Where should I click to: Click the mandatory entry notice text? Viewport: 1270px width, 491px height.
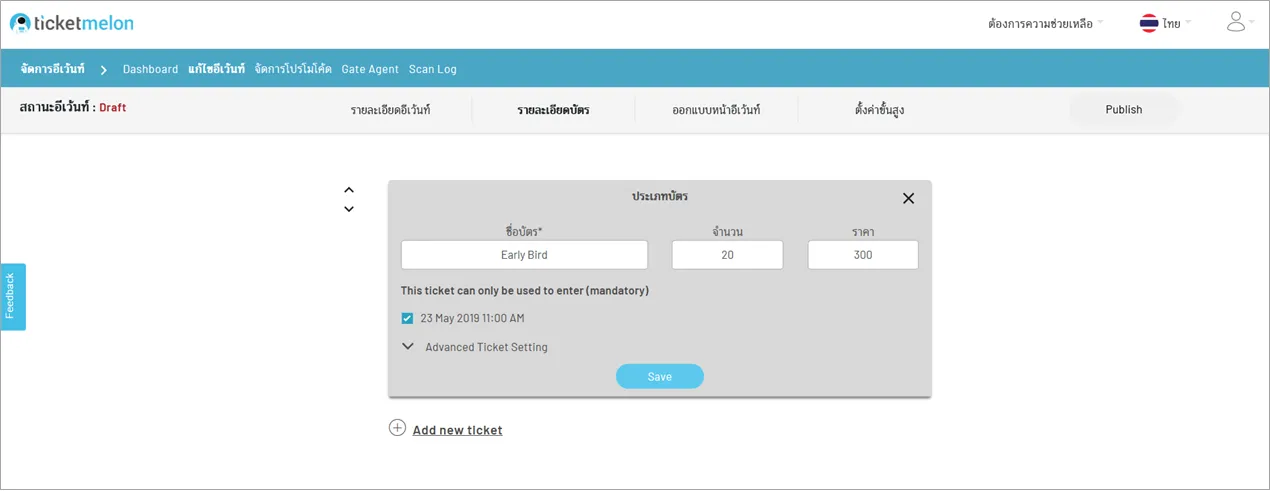525,291
